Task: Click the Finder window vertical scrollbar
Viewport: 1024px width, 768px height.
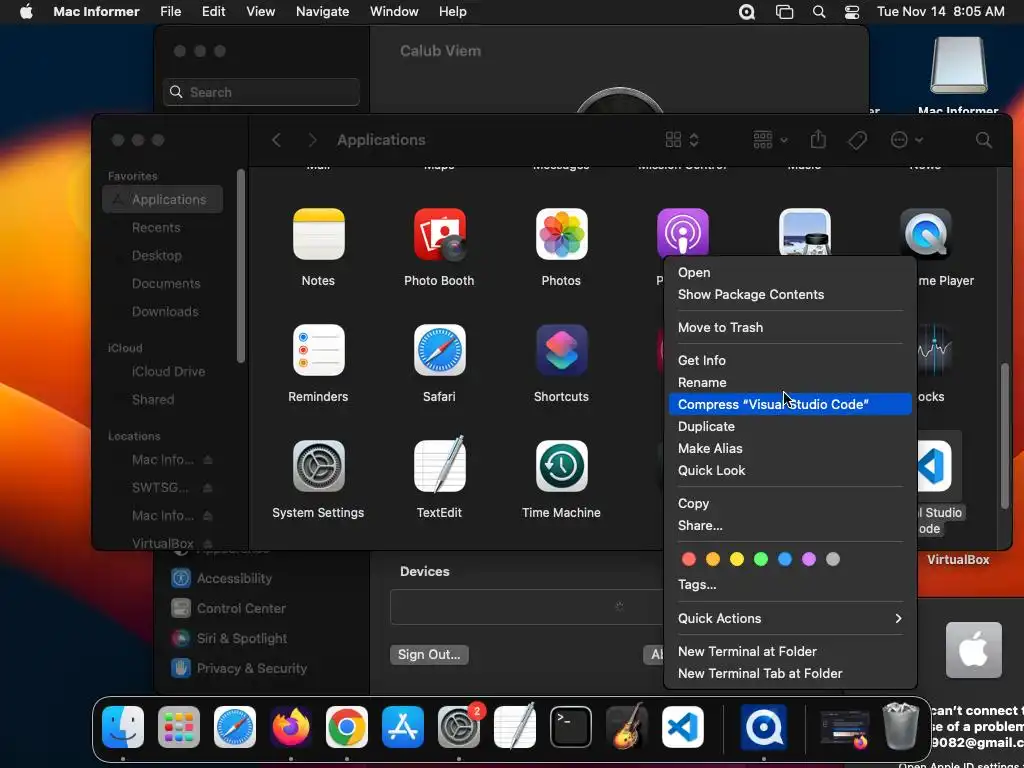Action: click(1005, 436)
